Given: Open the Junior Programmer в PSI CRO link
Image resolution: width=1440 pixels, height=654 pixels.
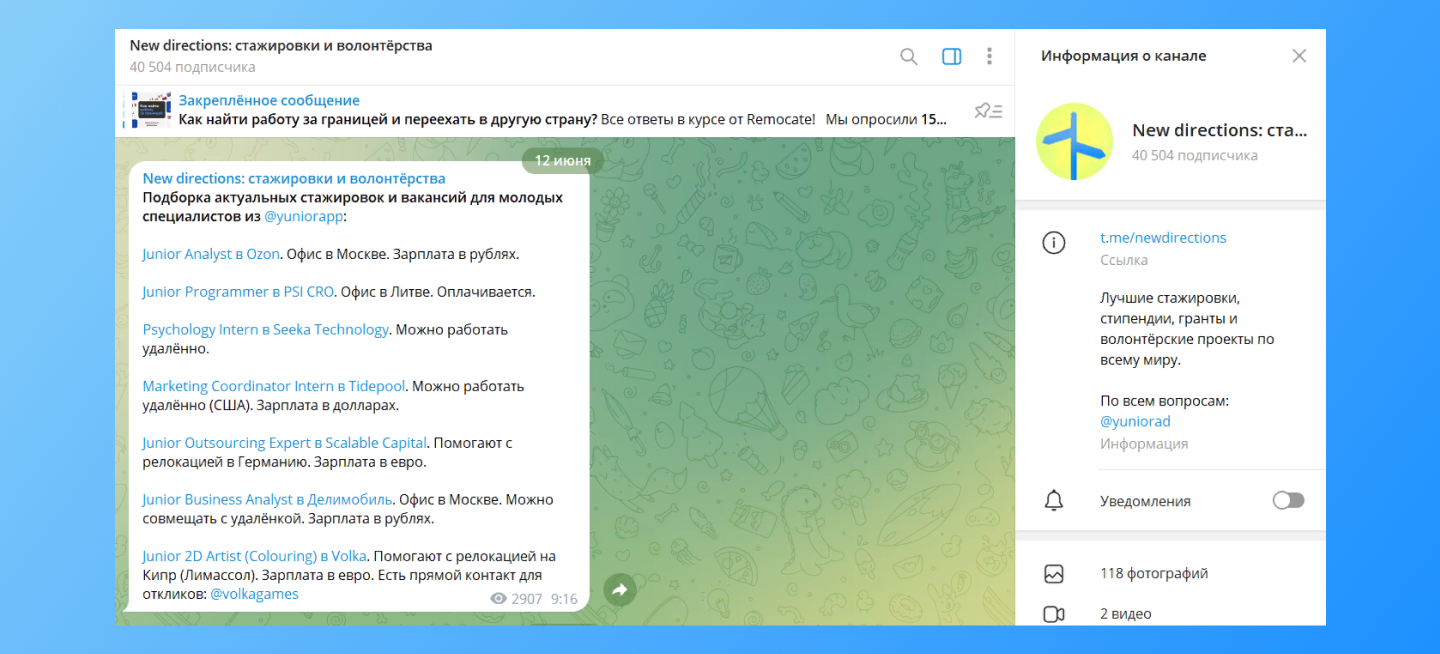Looking at the screenshot, I should point(238,292).
